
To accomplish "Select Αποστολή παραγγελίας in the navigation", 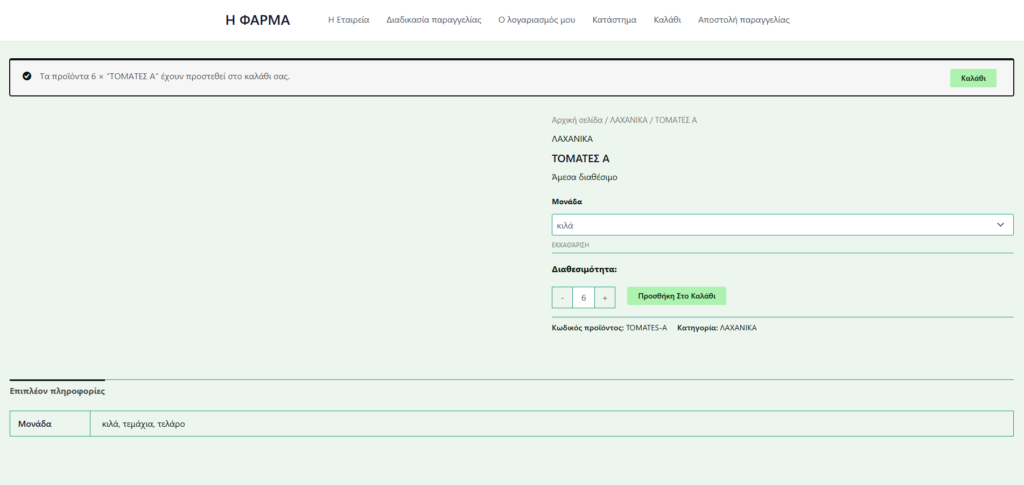I will click(x=744, y=20).
